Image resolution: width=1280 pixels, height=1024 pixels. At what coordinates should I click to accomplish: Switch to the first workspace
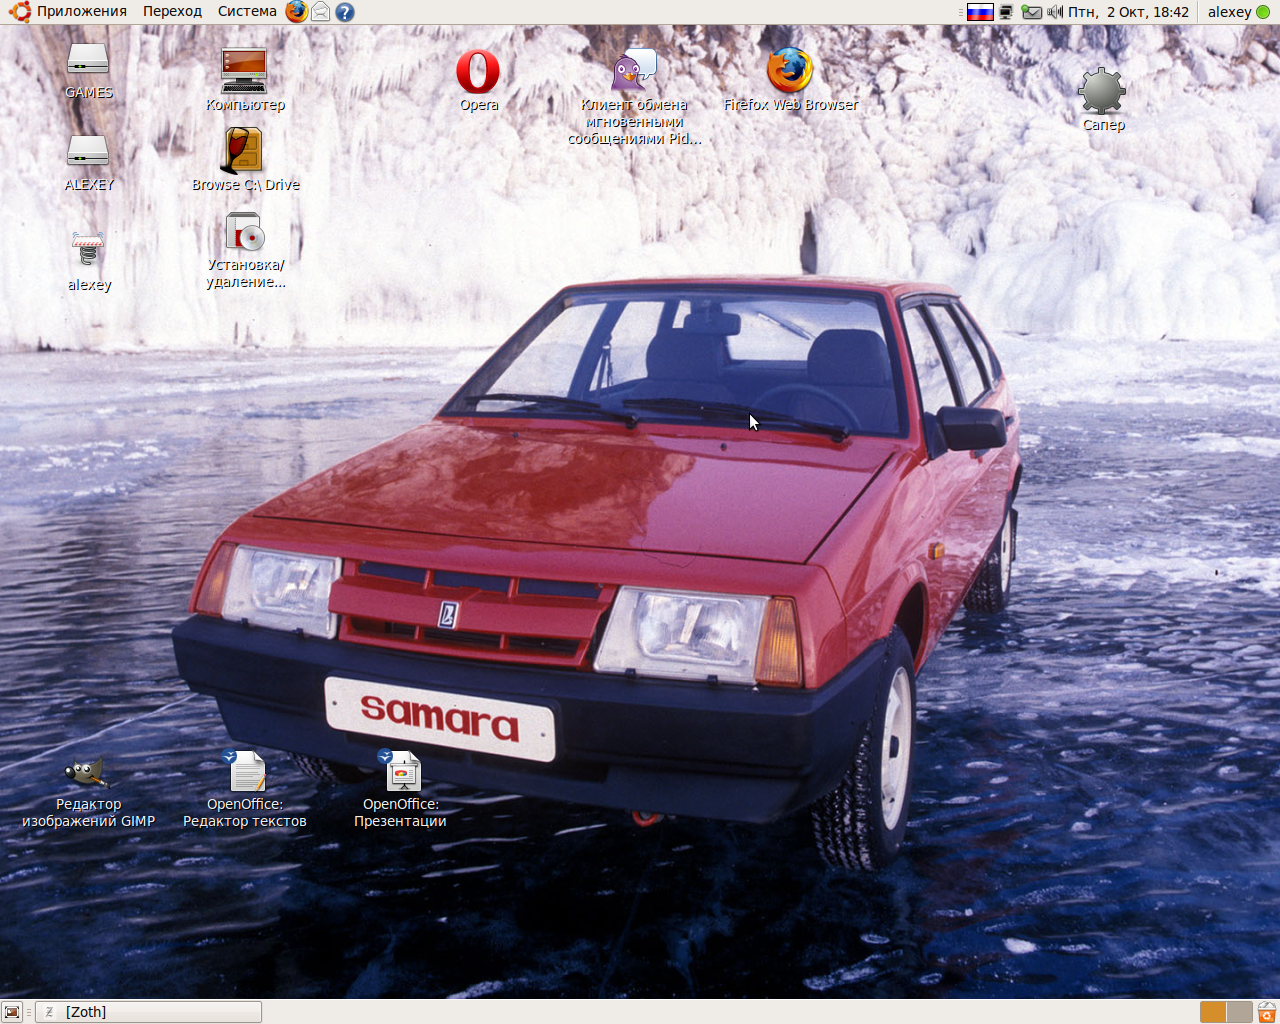coord(1213,1012)
